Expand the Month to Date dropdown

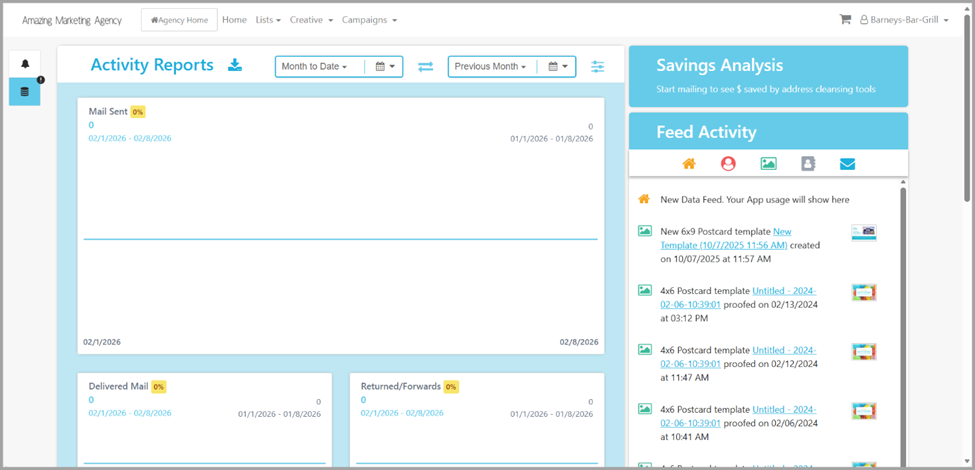click(314, 67)
